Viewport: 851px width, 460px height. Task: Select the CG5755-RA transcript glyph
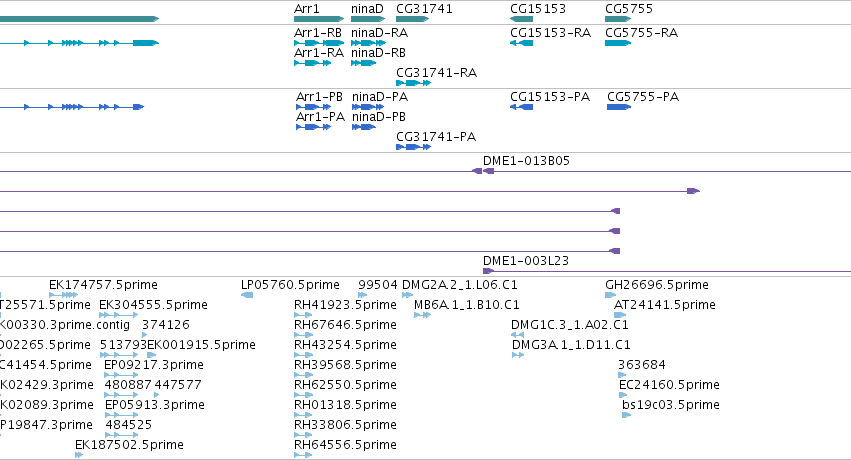(618, 43)
